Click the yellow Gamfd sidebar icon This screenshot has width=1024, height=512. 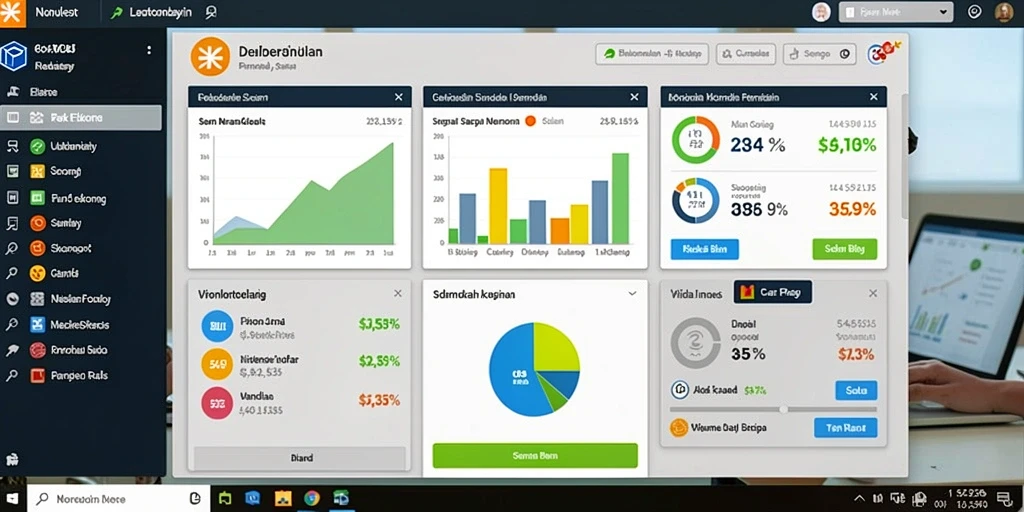38,274
